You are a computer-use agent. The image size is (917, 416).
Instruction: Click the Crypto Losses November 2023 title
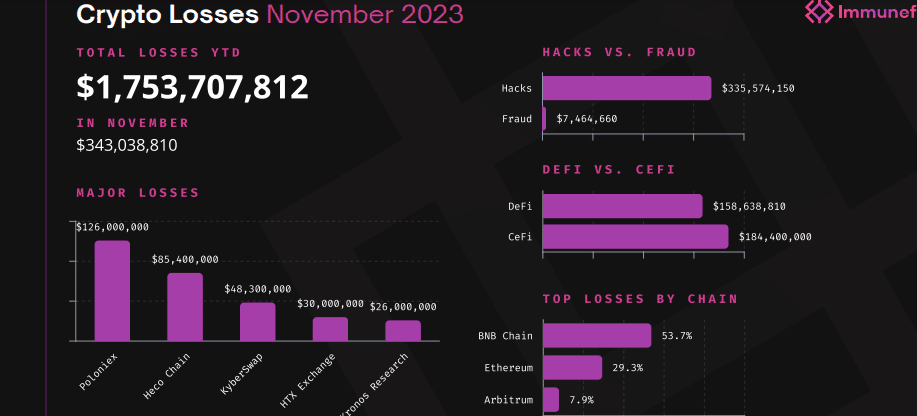coord(270,14)
